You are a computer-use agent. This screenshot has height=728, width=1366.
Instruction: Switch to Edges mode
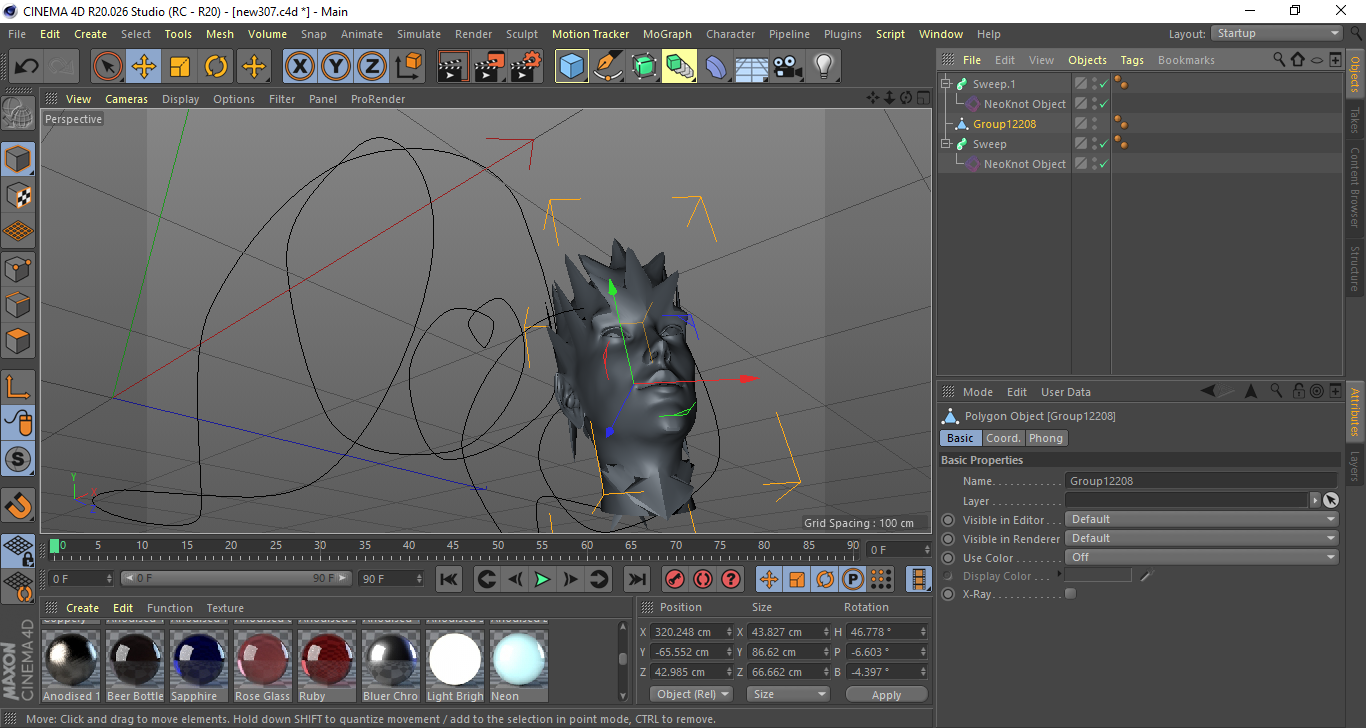(x=18, y=304)
